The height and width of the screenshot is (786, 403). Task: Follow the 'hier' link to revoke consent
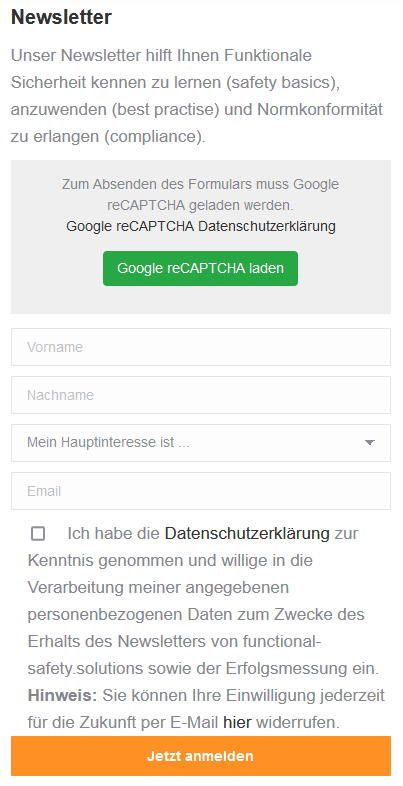(x=237, y=723)
